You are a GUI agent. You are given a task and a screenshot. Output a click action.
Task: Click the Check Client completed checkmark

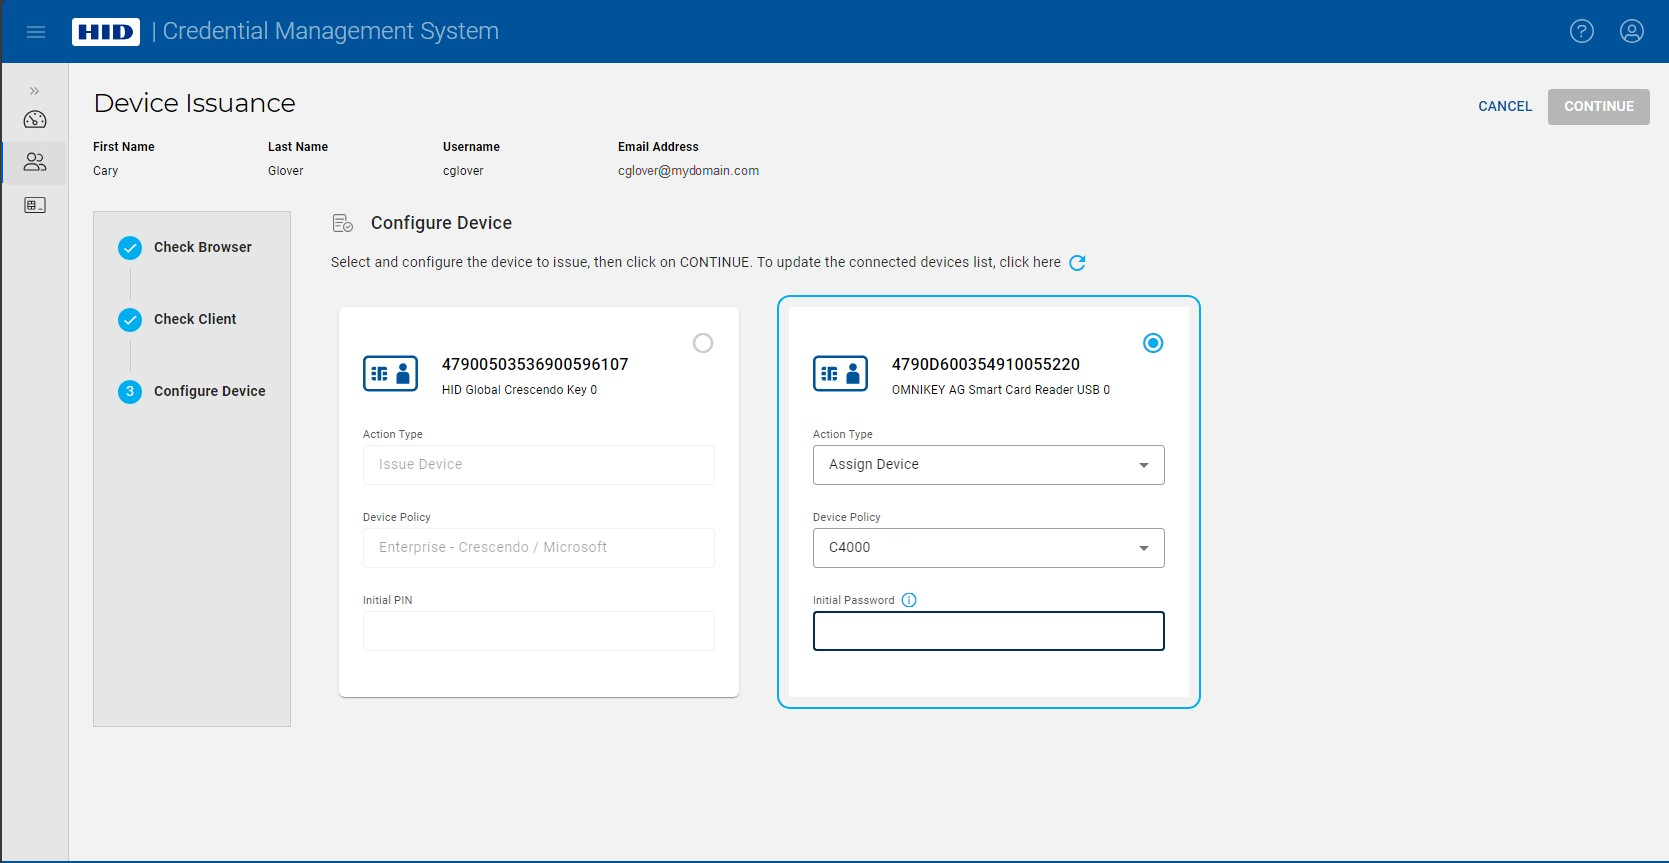pyautogui.click(x=130, y=320)
